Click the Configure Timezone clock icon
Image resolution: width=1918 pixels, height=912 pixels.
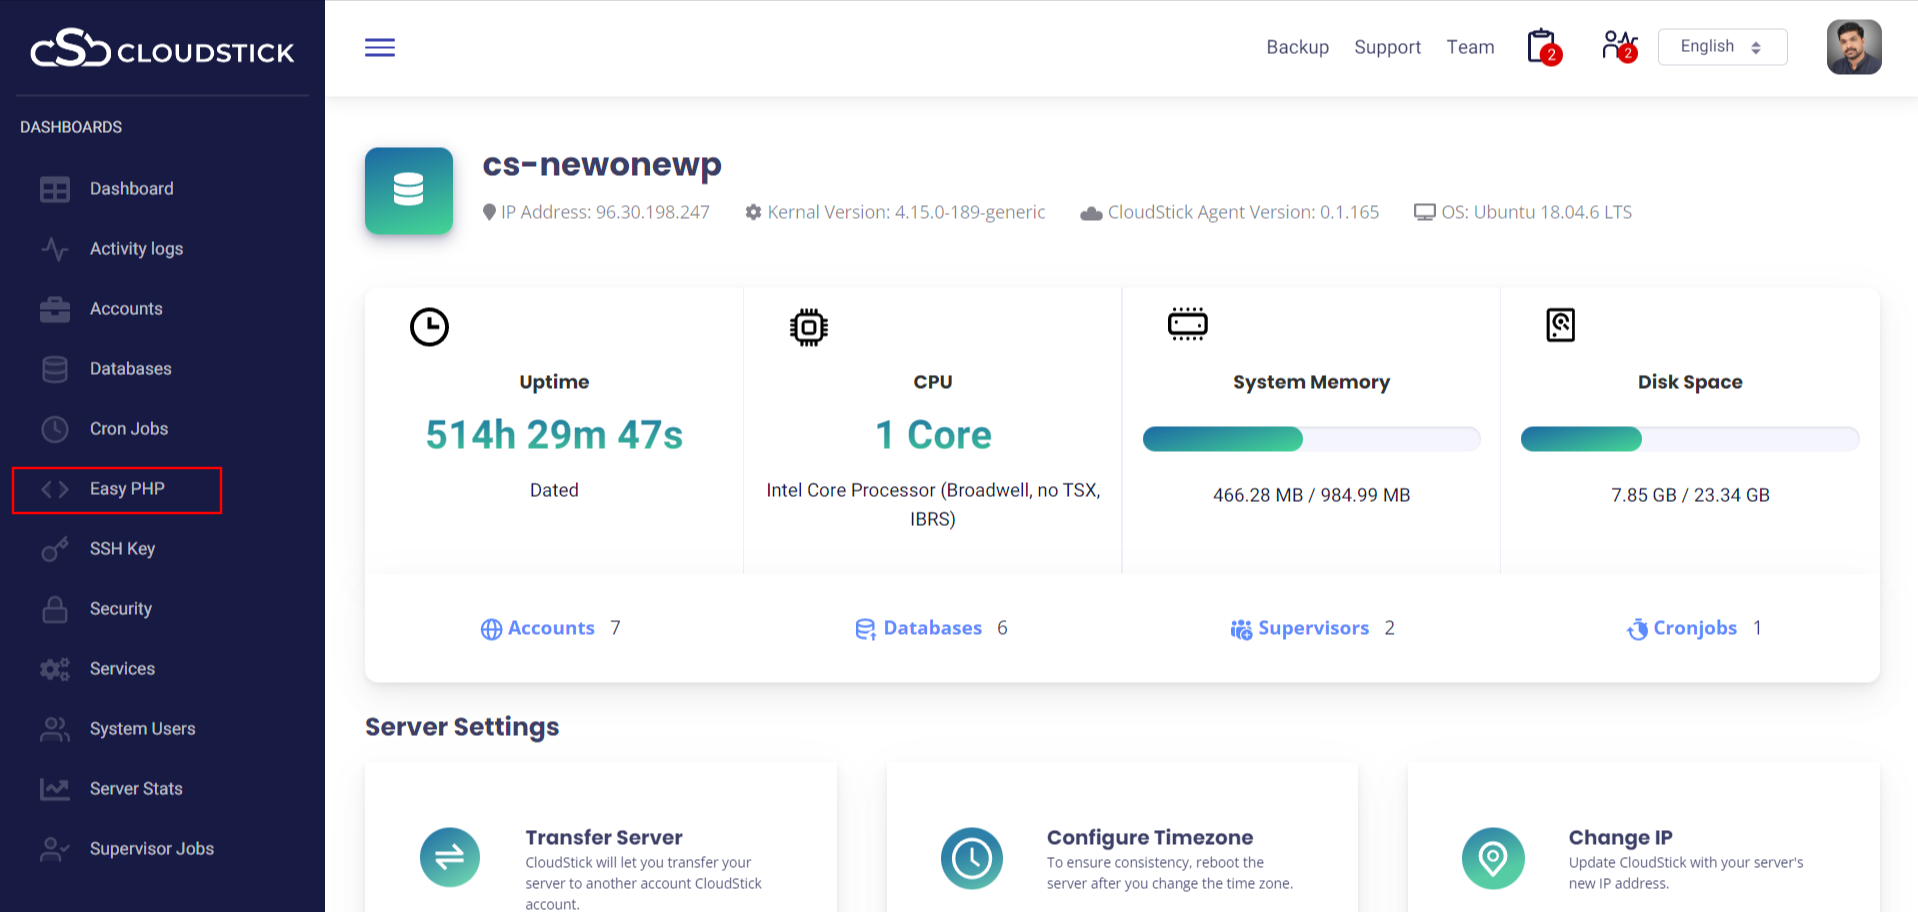point(971,857)
